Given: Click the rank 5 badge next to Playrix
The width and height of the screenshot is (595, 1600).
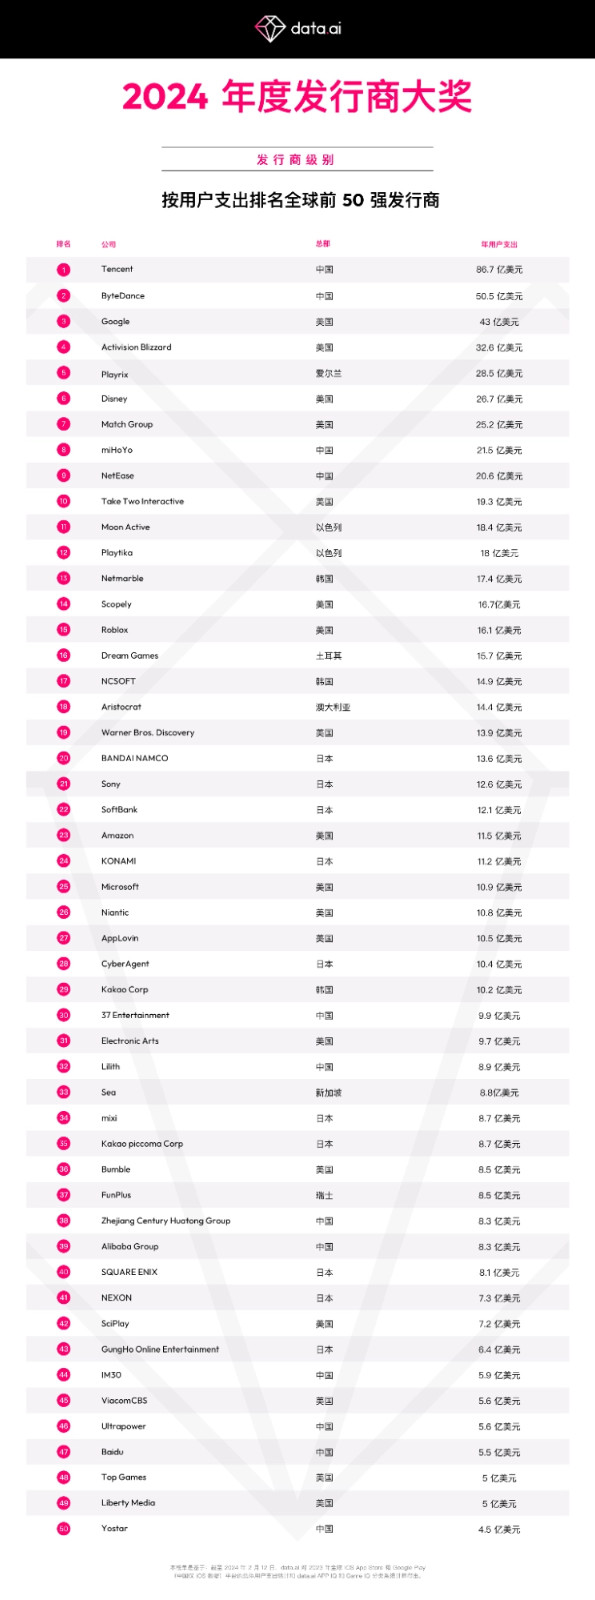Looking at the screenshot, I should coord(63,373).
